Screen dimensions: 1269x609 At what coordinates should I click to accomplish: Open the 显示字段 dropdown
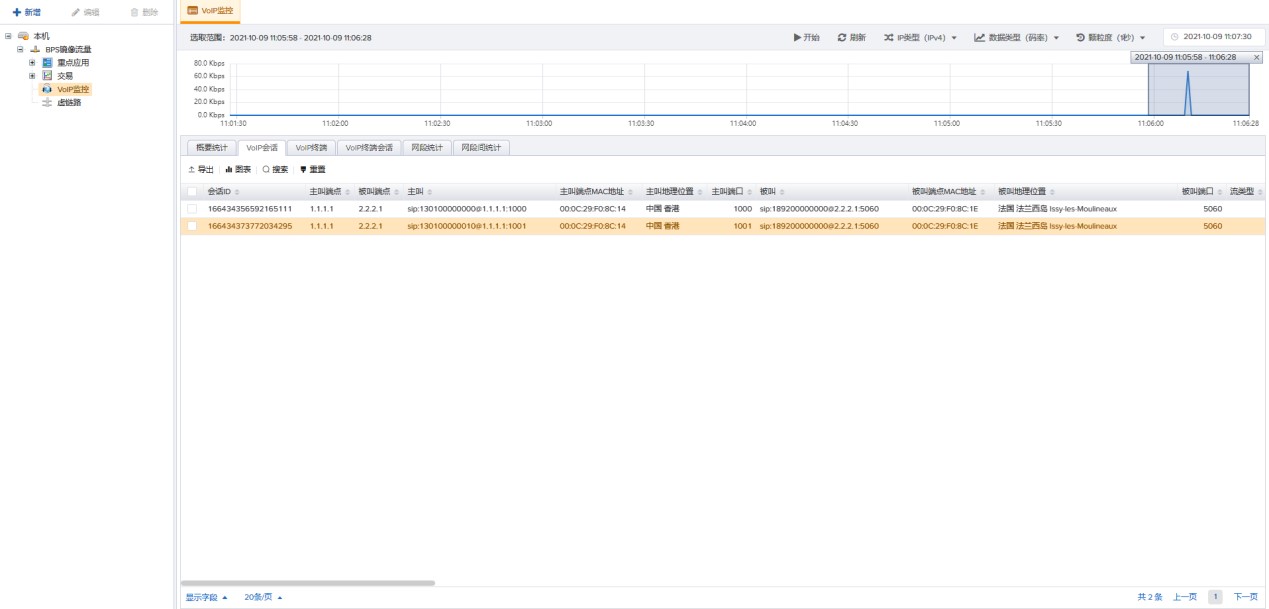[207, 597]
